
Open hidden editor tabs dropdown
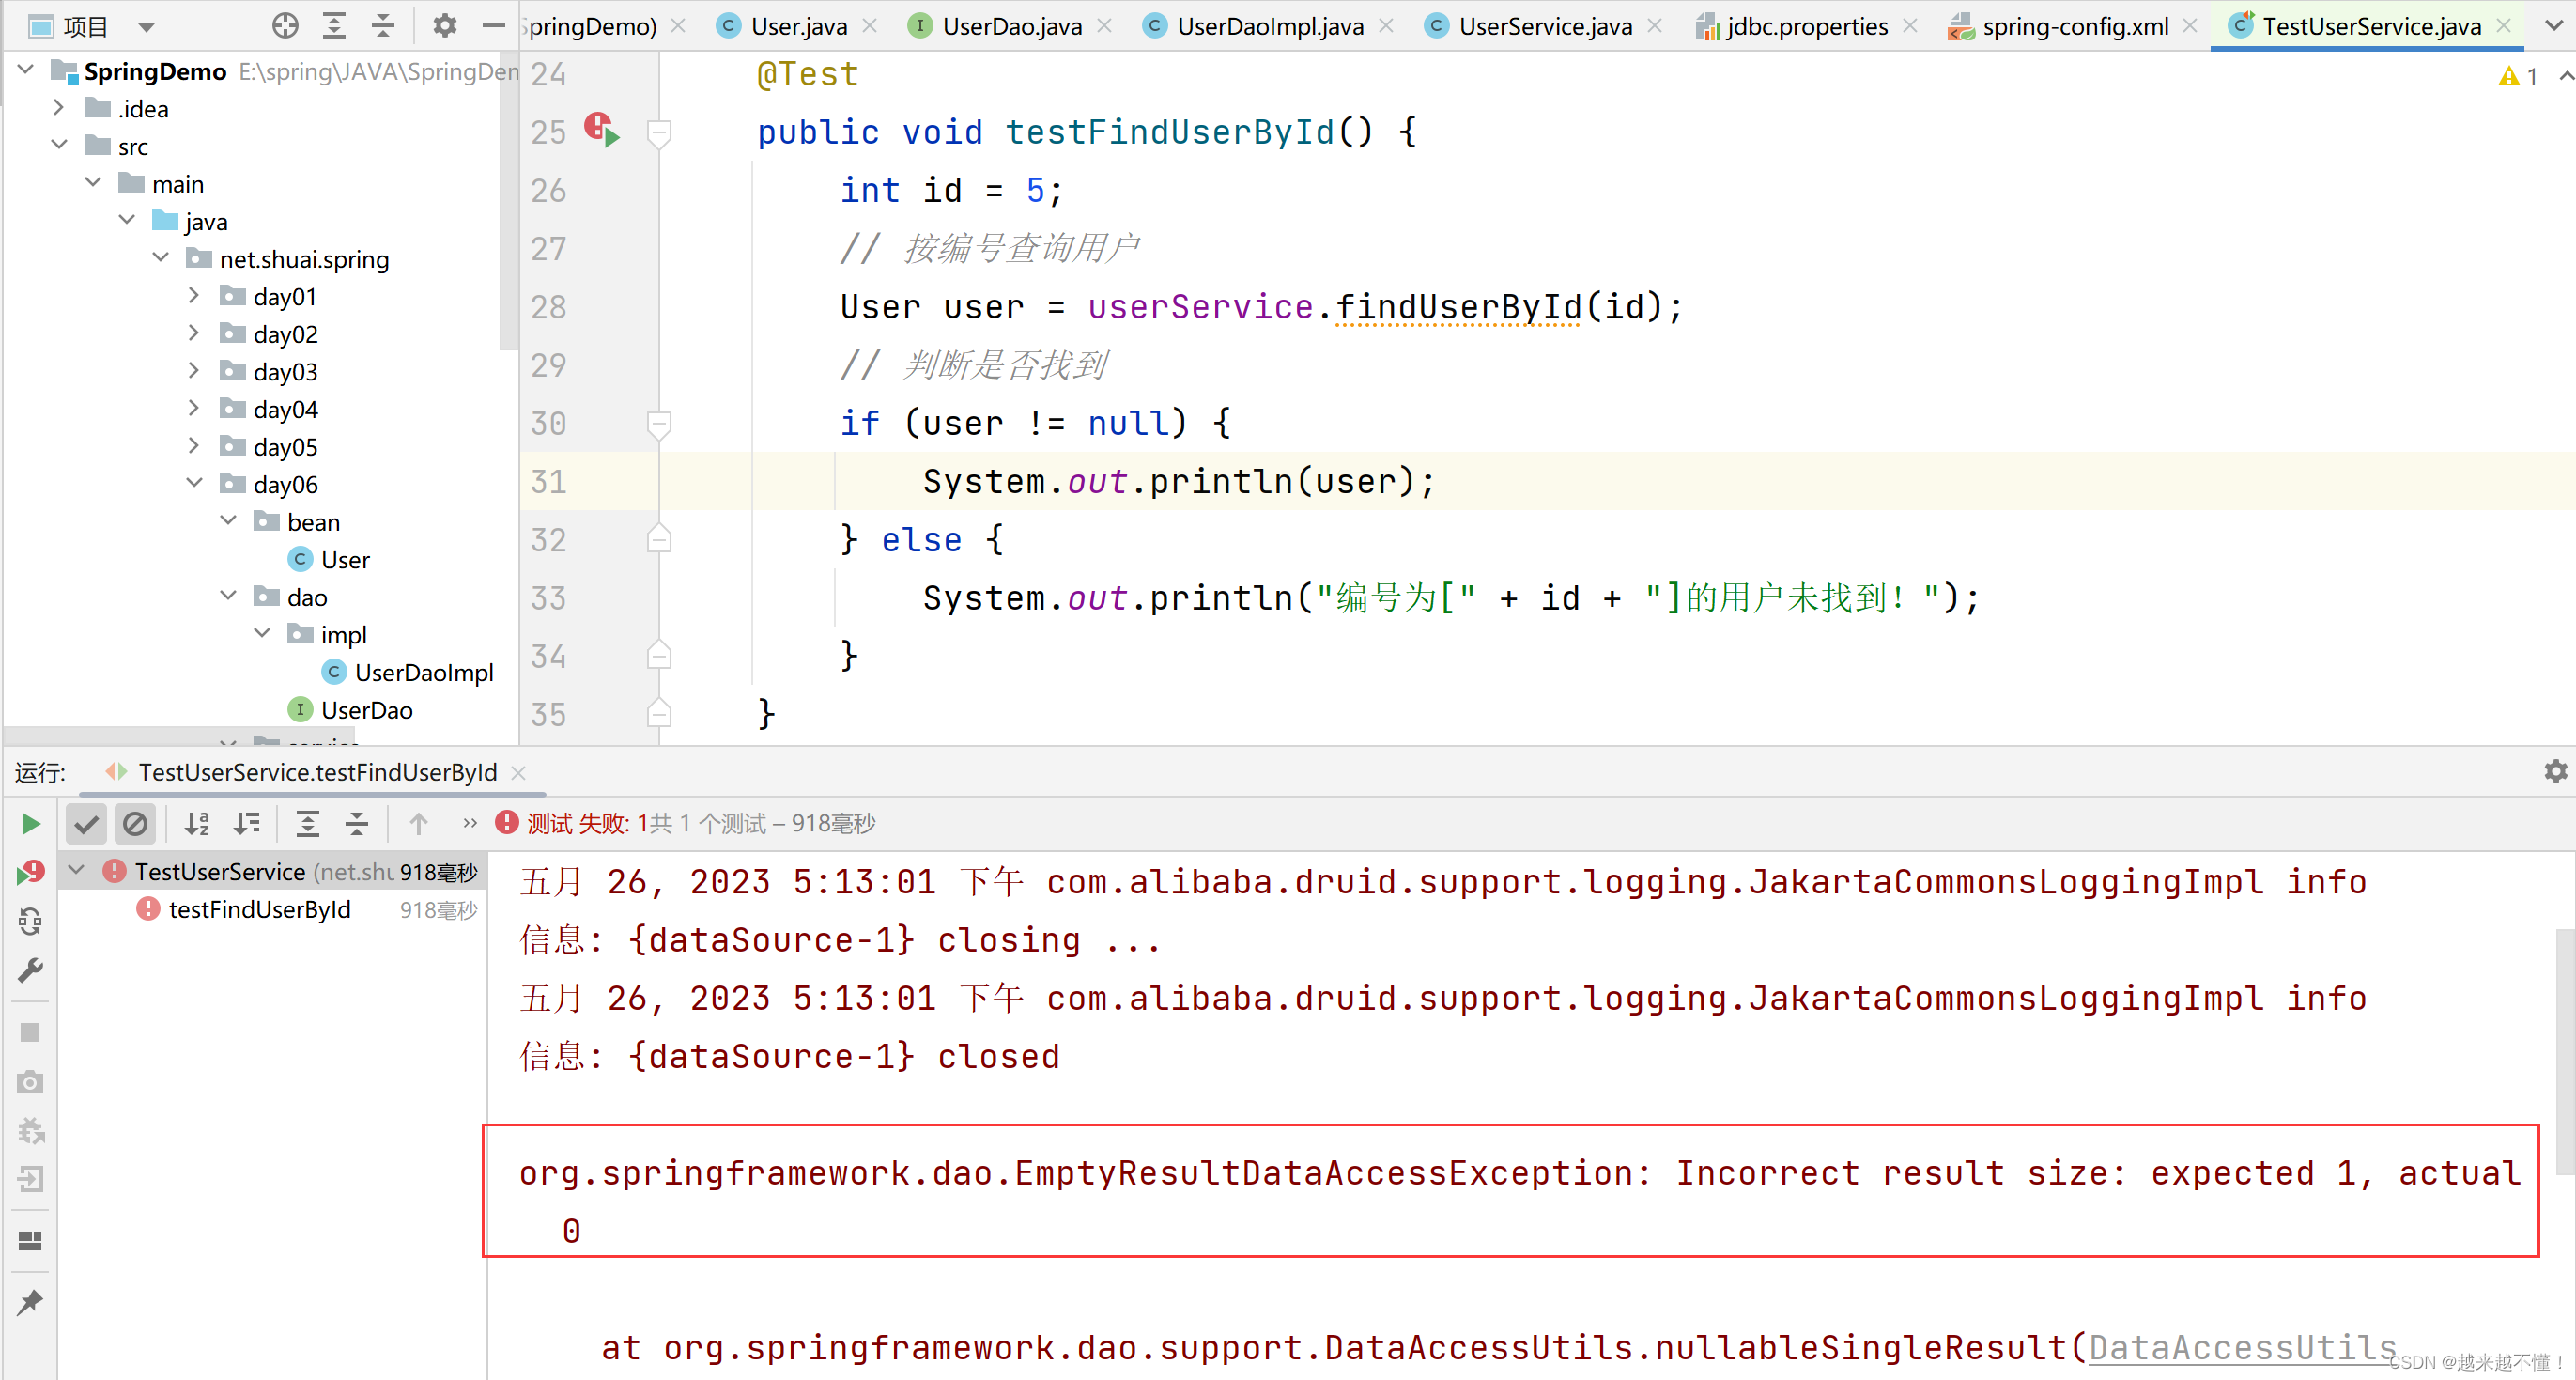tap(2553, 26)
